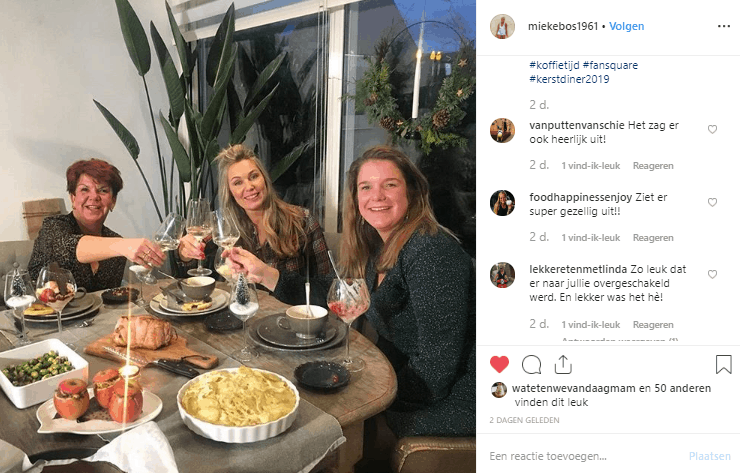This screenshot has height=473, width=740.
Task: Open the three-dot more options menu
Action: 724,26
